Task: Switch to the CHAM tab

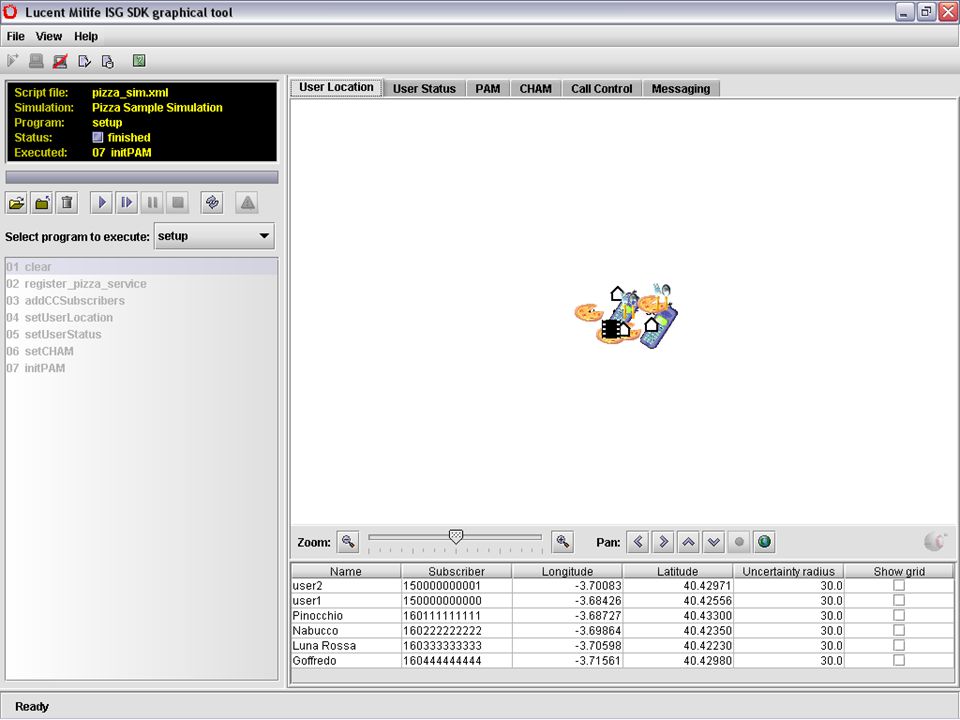Action: [536, 89]
